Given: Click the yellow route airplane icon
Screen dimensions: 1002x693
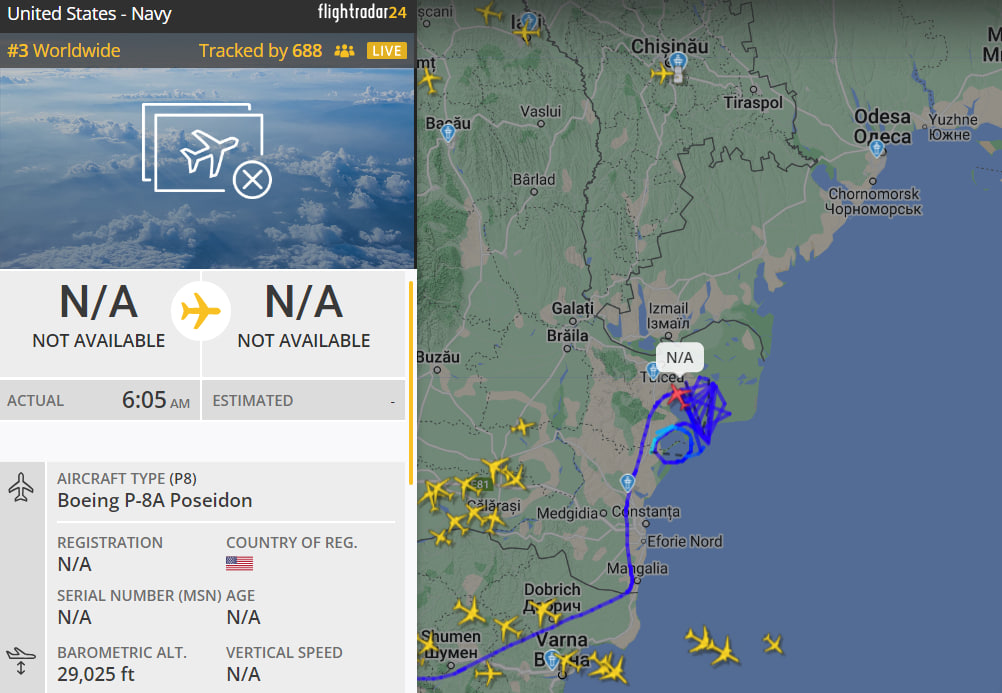Looking at the screenshot, I should pyautogui.click(x=201, y=311).
